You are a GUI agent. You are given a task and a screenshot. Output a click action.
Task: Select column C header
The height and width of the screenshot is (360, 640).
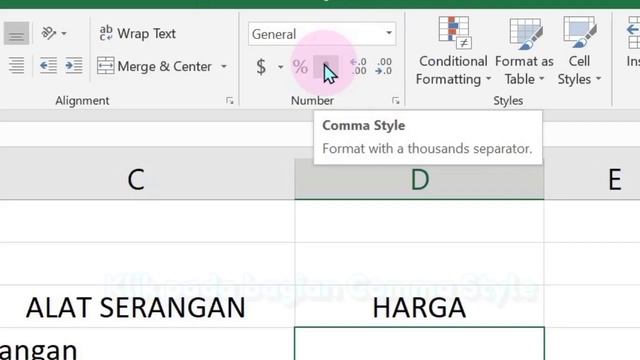(136, 179)
